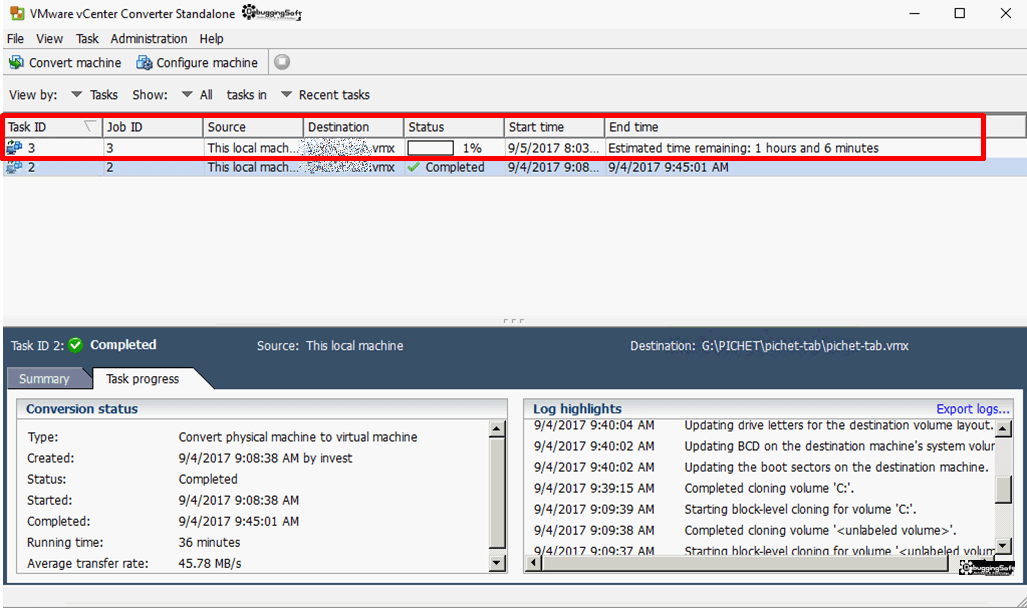
Task: Click 'Convert physical machine to virtual machine' text
Action: (298, 437)
